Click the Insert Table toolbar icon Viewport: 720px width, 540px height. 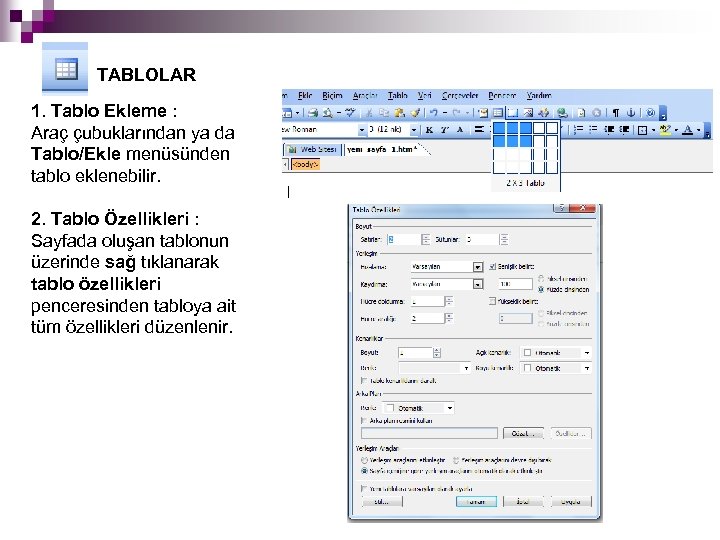pos(498,112)
